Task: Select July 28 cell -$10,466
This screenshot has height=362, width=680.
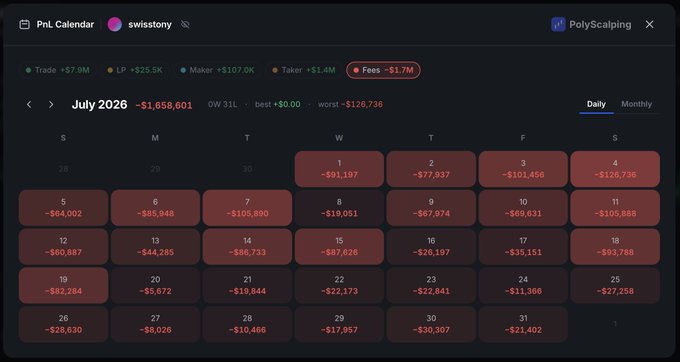Action: [247, 324]
